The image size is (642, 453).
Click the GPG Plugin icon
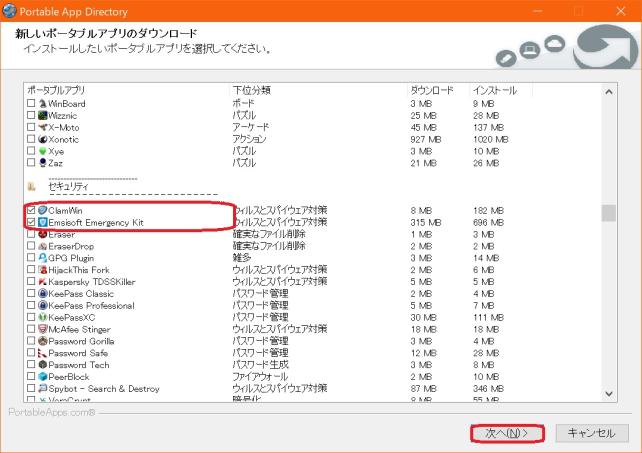[43, 258]
